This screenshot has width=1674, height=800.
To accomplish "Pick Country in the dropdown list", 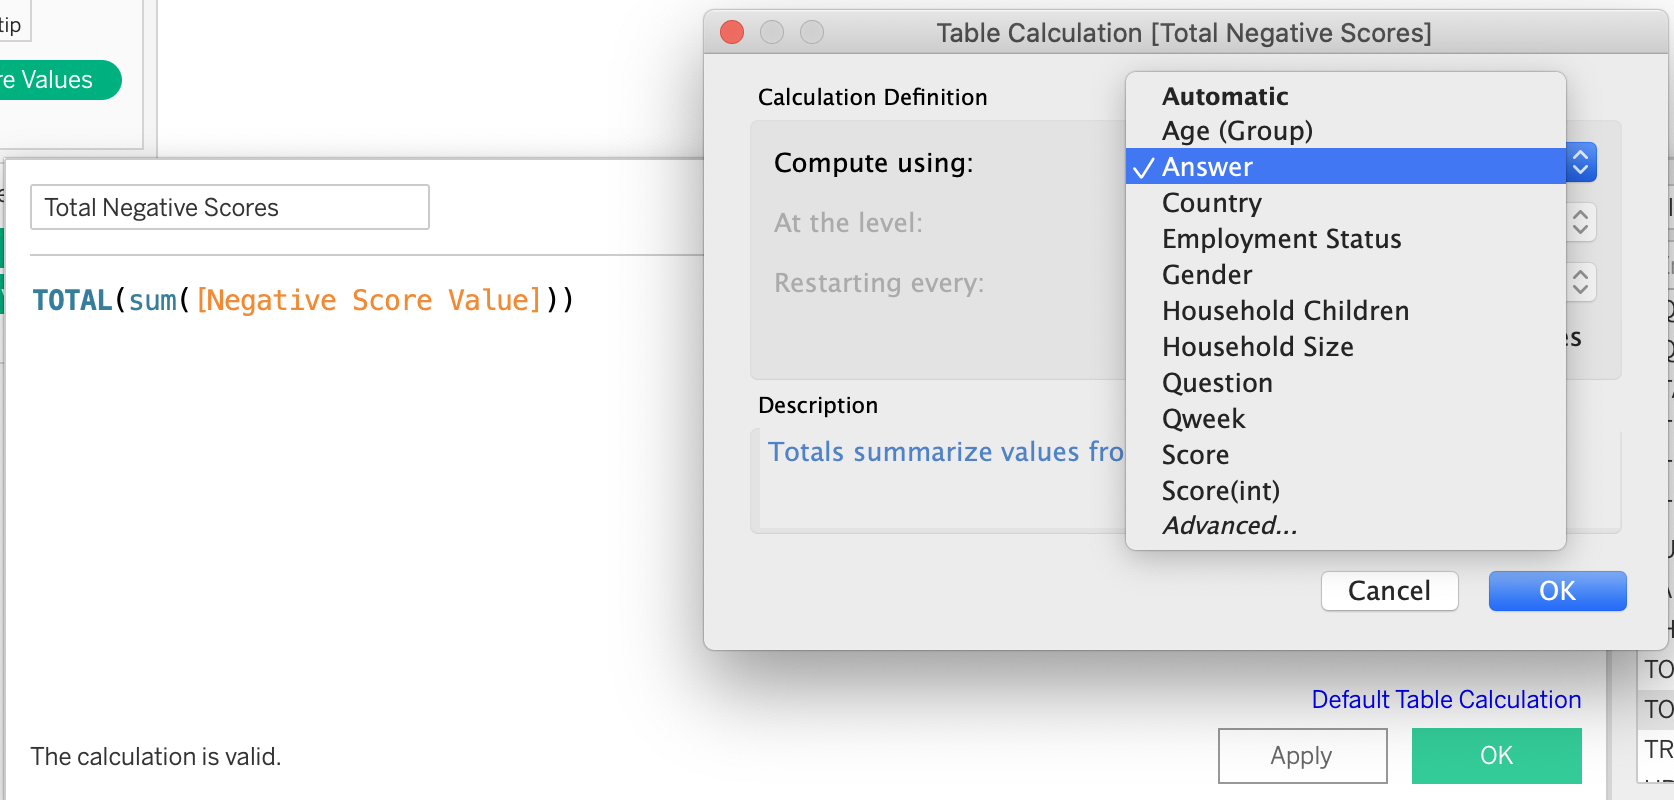I will tap(1212, 203).
